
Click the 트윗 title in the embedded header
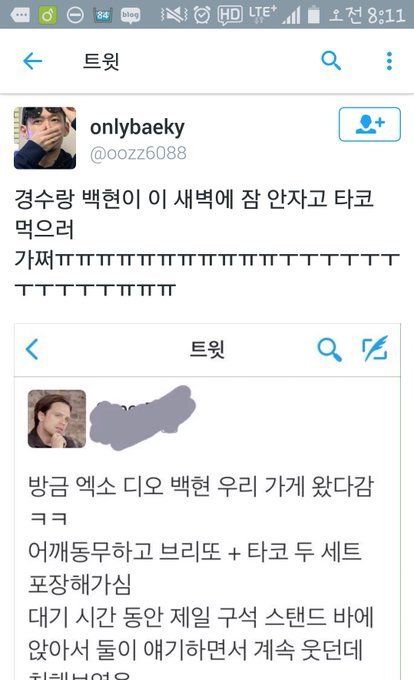pos(207,349)
